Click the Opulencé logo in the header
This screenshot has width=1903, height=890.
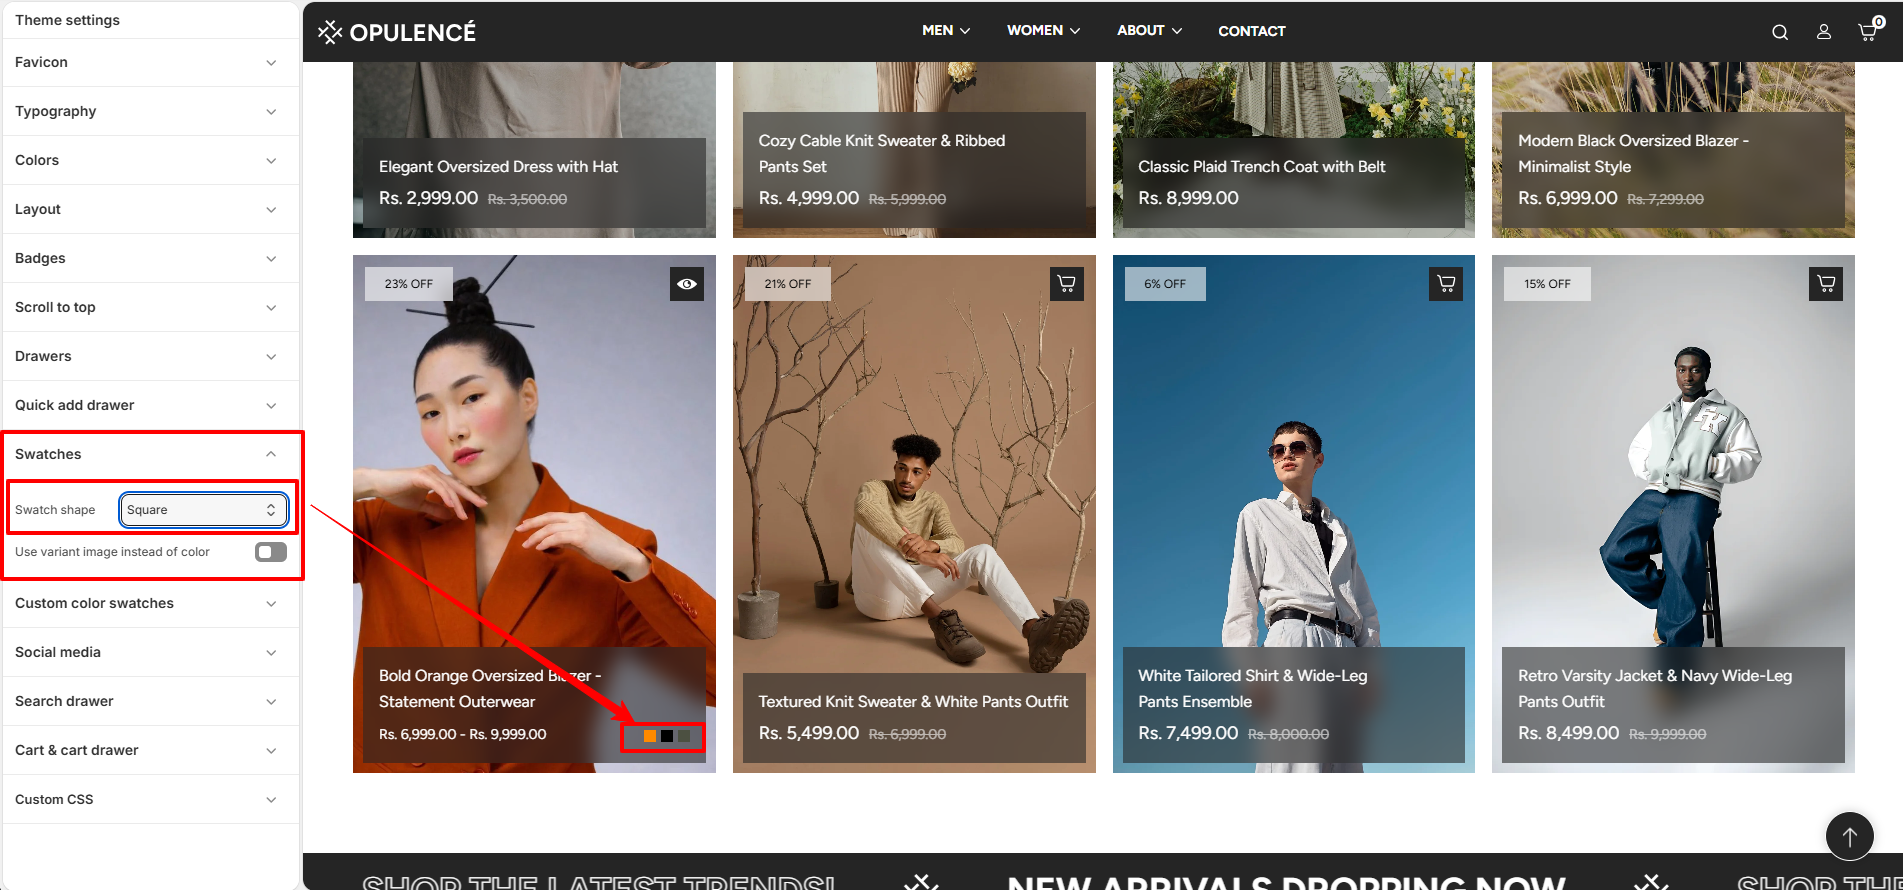[397, 32]
